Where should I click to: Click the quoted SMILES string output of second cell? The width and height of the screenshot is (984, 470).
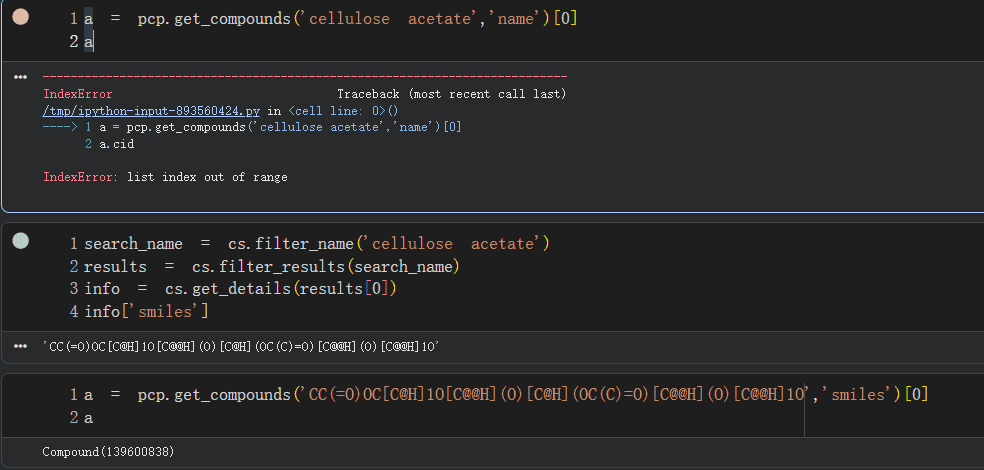point(241,346)
